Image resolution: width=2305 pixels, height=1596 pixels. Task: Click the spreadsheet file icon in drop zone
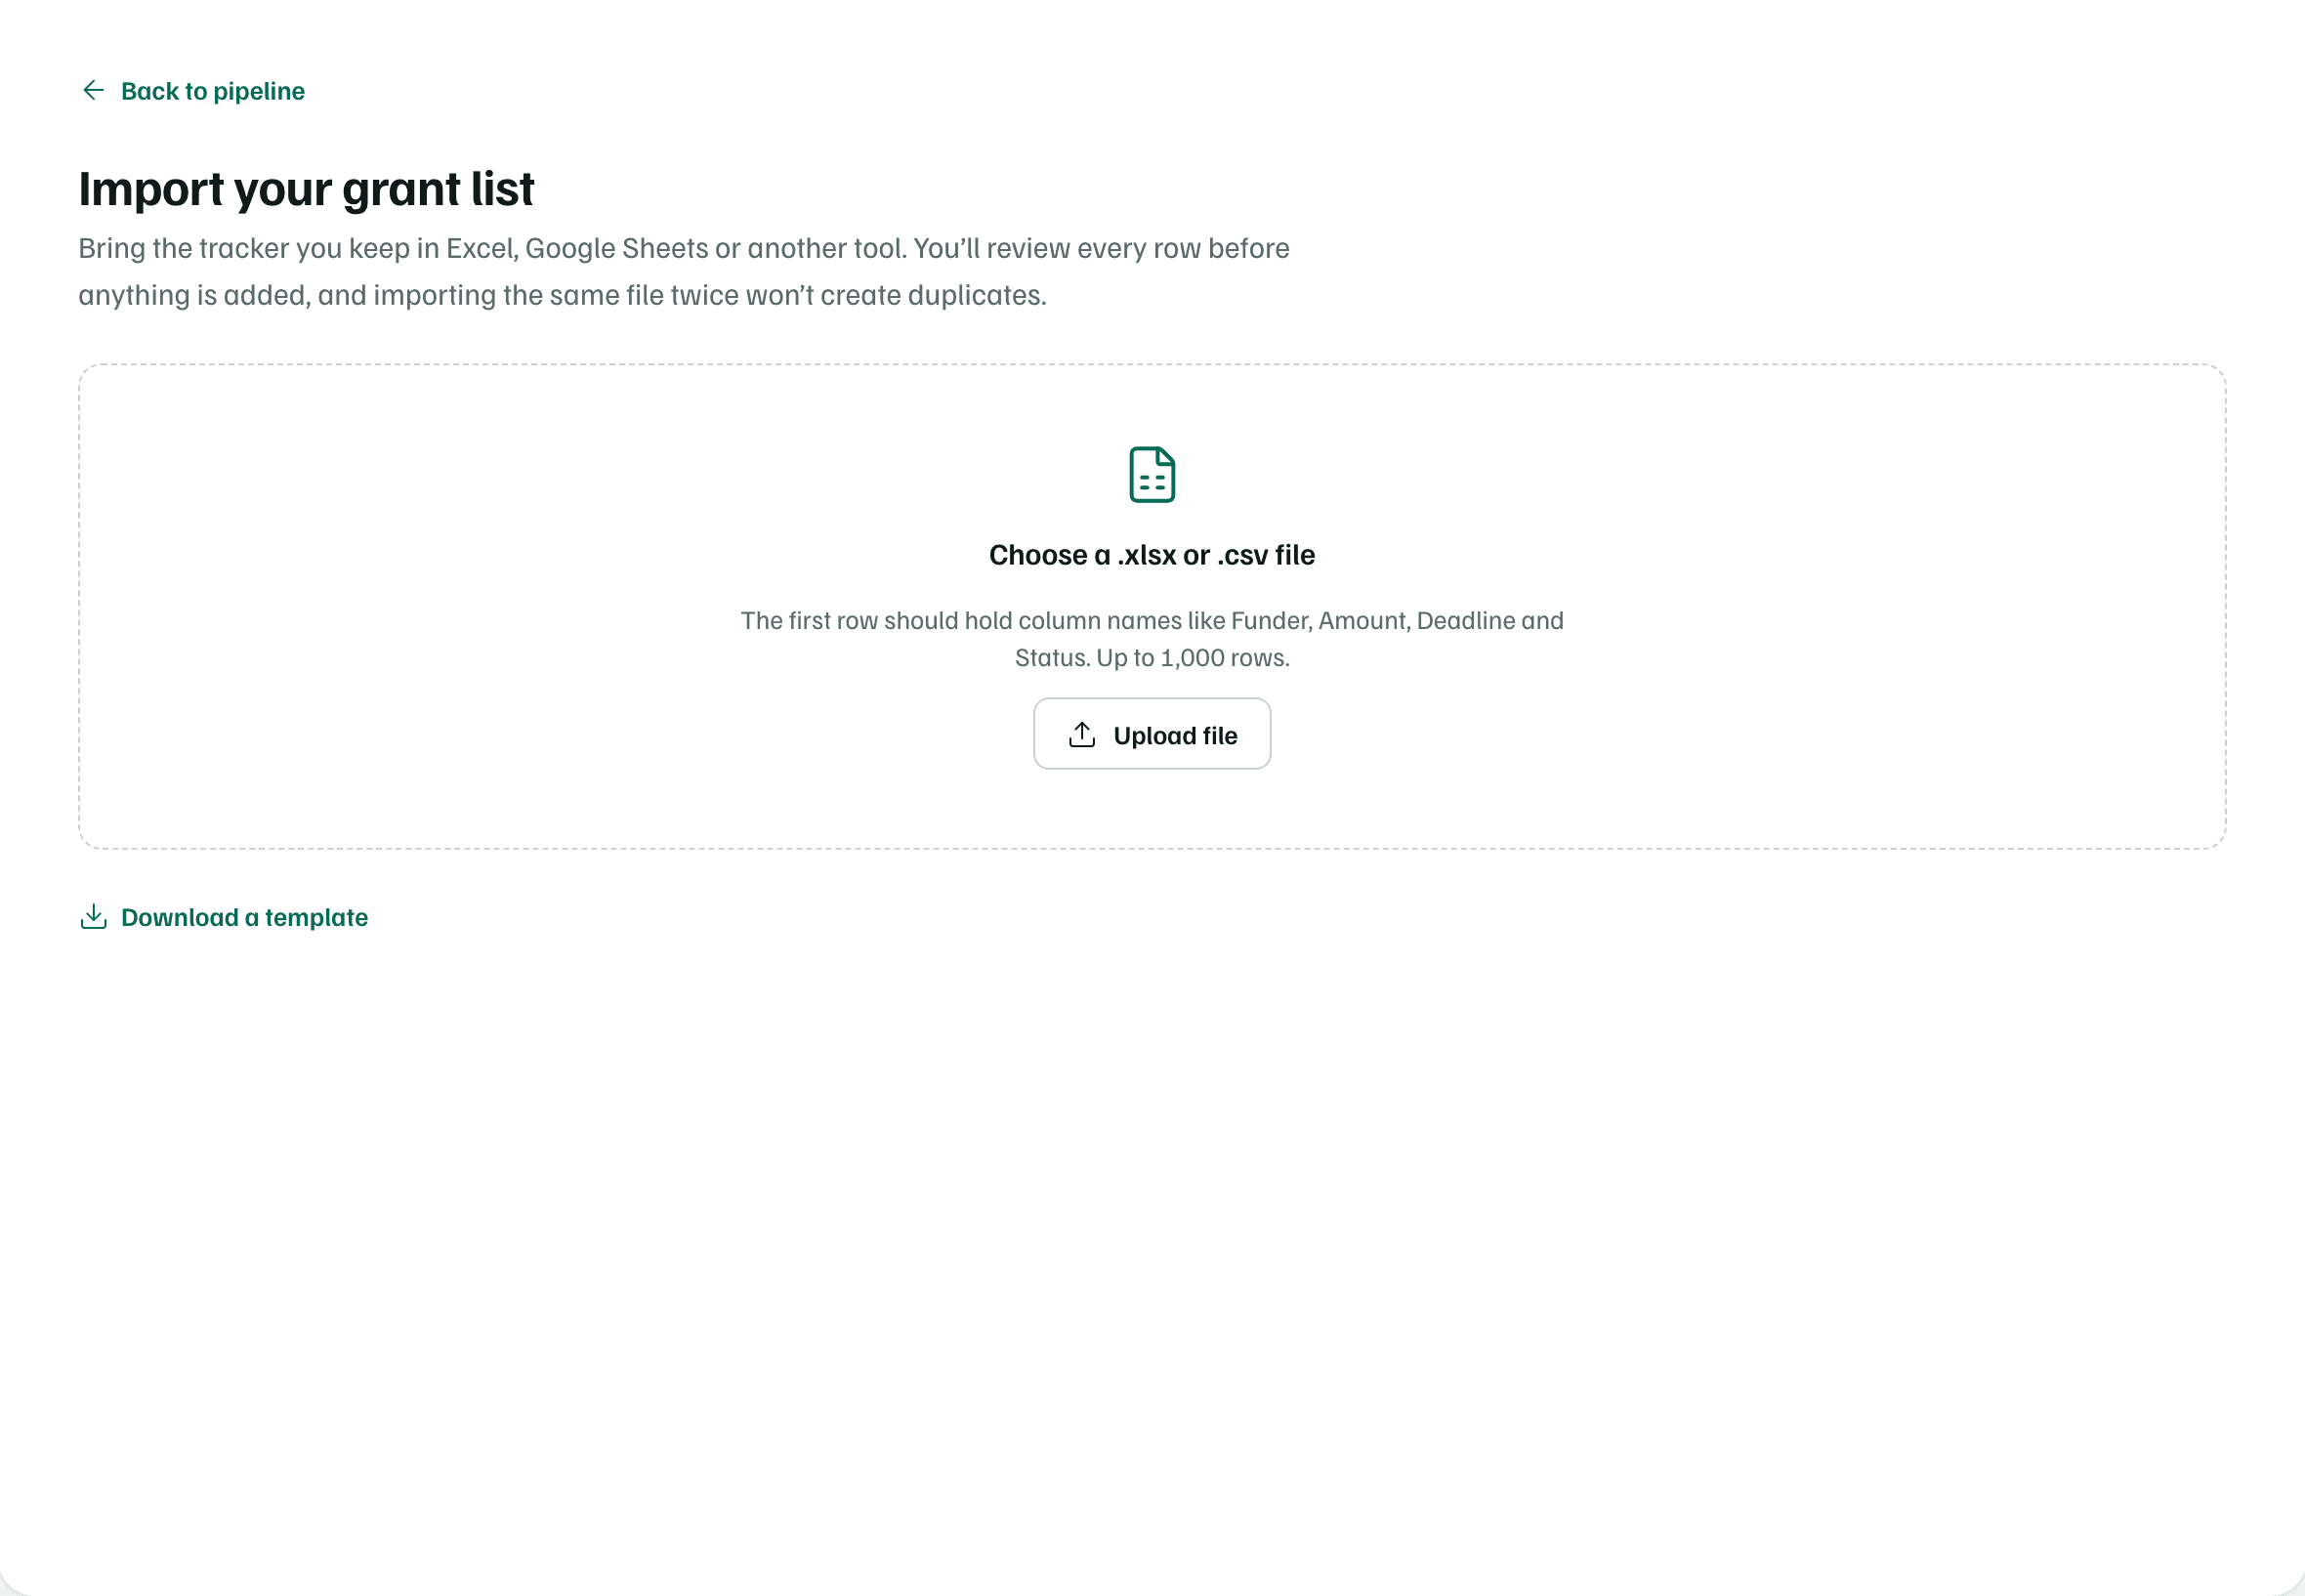click(x=1152, y=474)
